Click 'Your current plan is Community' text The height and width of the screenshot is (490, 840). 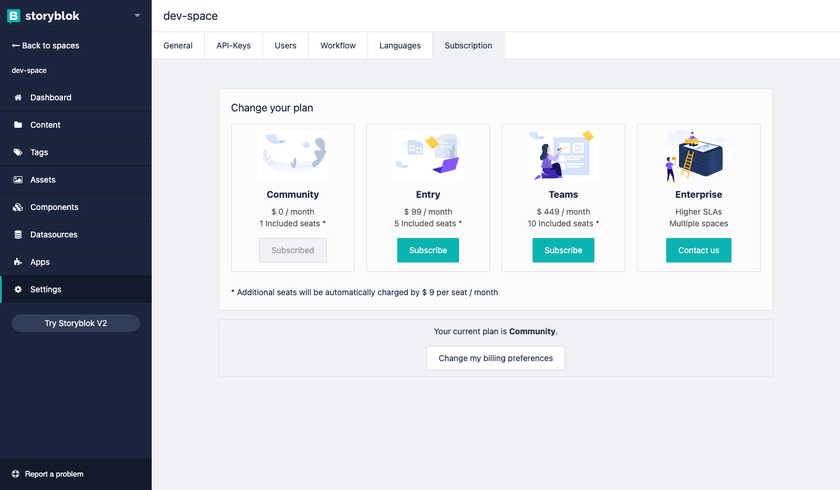click(x=496, y=331)
